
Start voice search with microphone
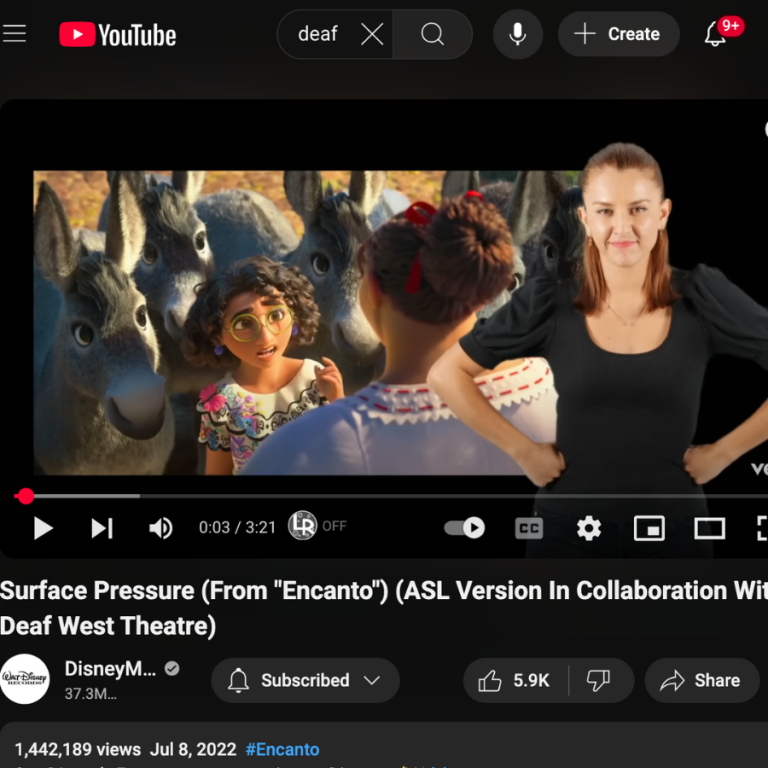click(x=518, y=35)
